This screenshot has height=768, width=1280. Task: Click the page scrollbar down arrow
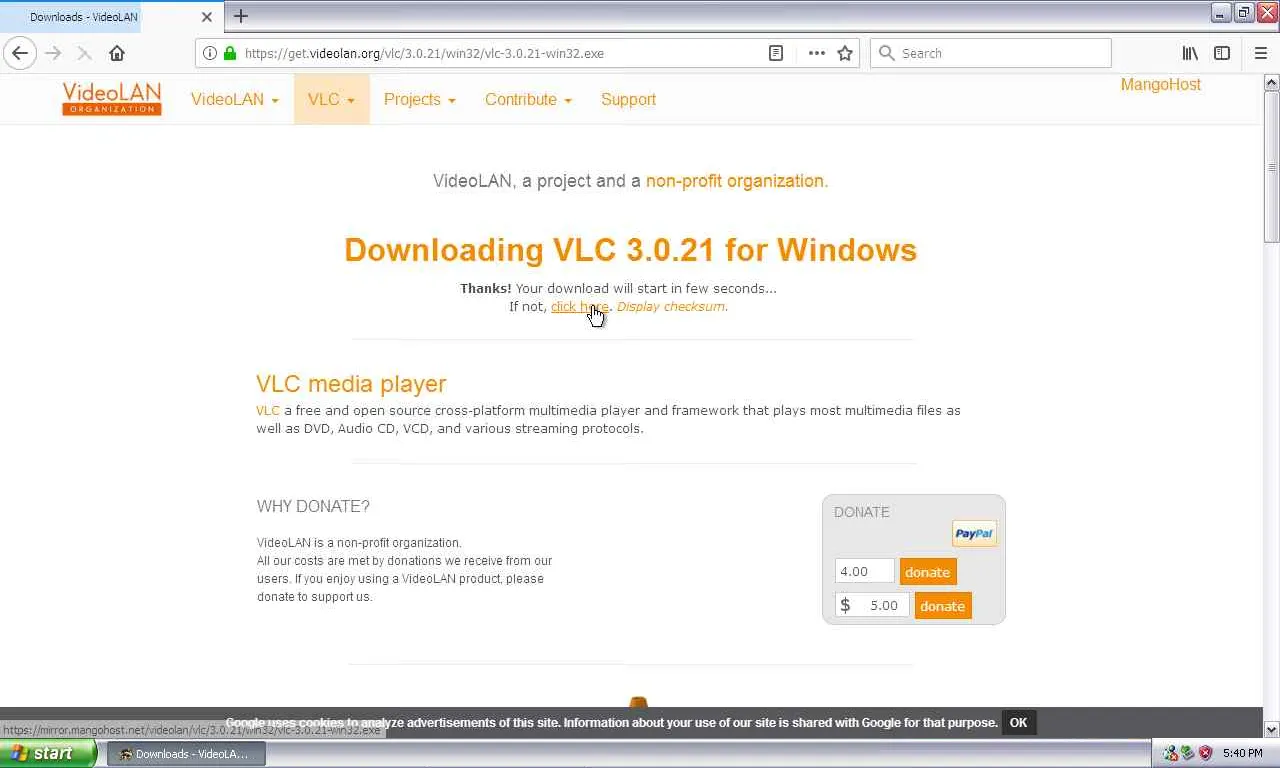click(x=1272, y=730)
